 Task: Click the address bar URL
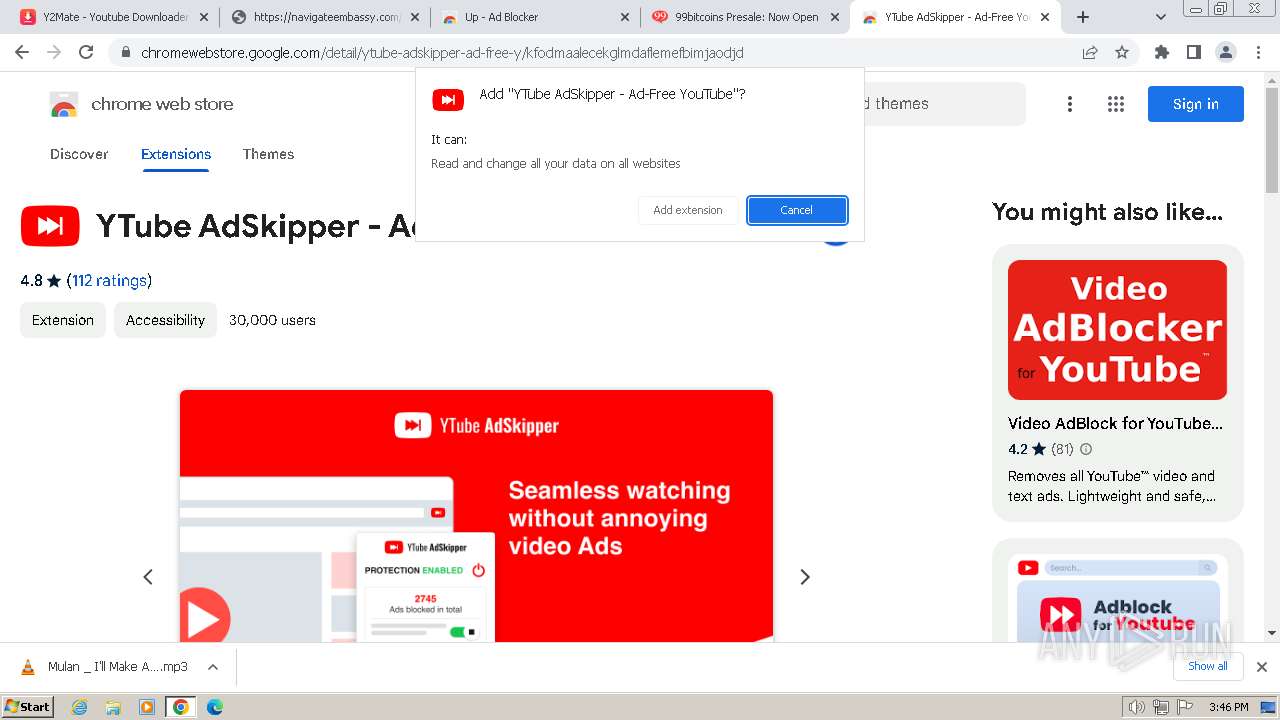pyautogui.click(x=442, y=52)
